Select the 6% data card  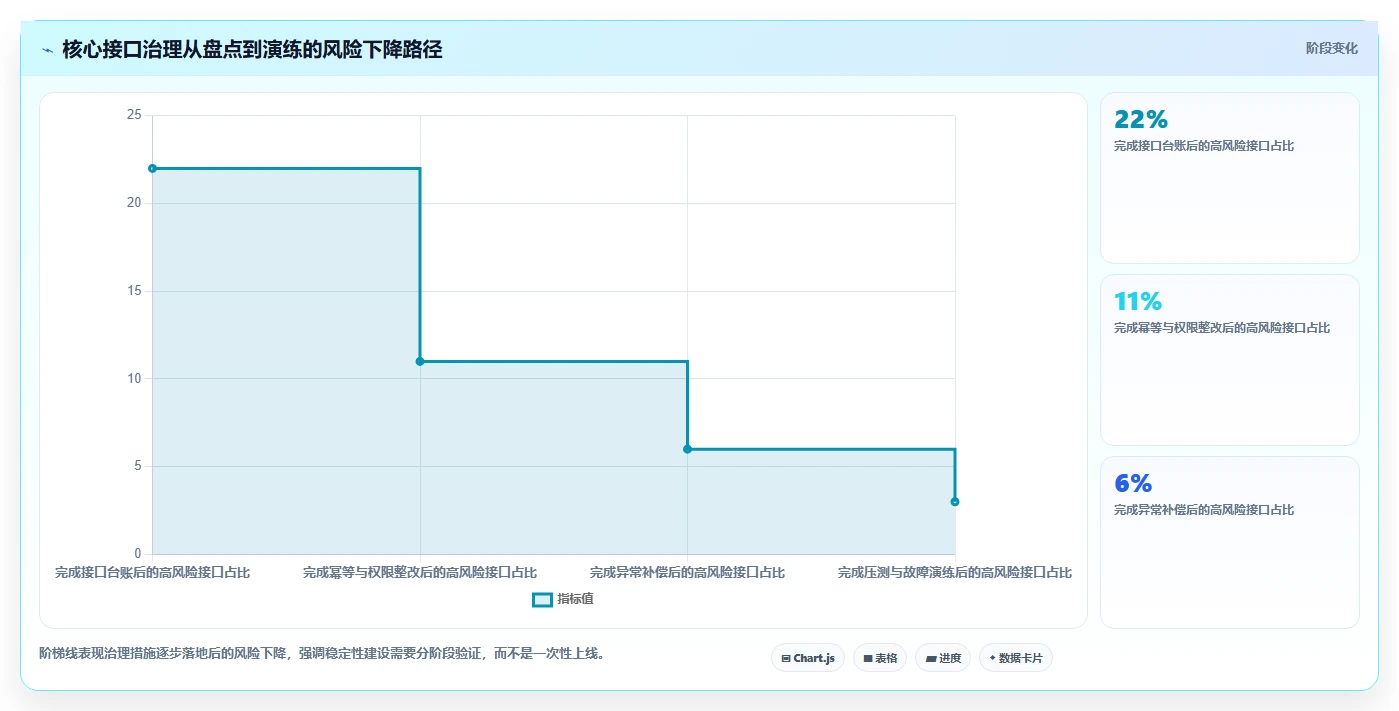1230,542
